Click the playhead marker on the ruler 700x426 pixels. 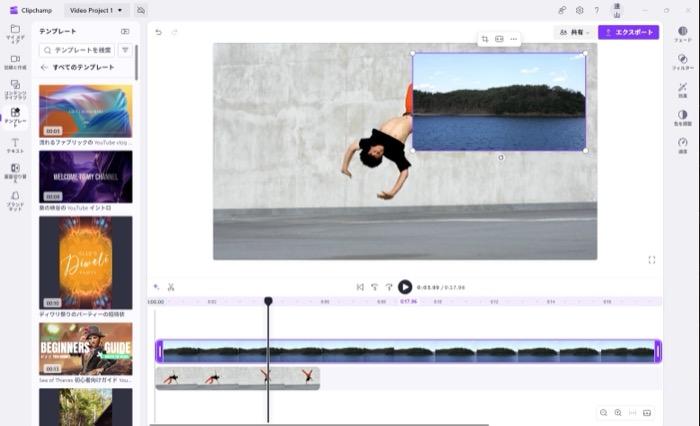[x=268, y=301]
